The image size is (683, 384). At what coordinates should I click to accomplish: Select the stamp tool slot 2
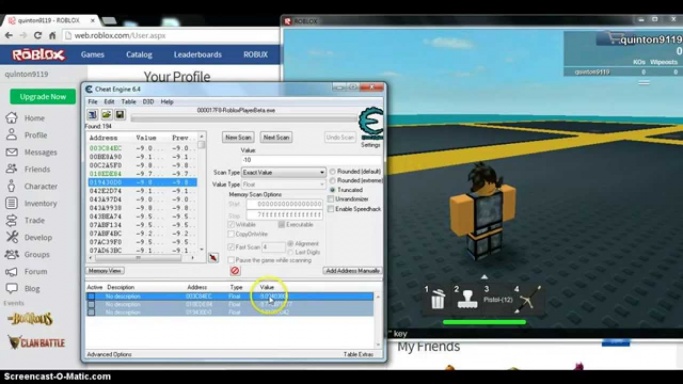[x=467, y=300]
